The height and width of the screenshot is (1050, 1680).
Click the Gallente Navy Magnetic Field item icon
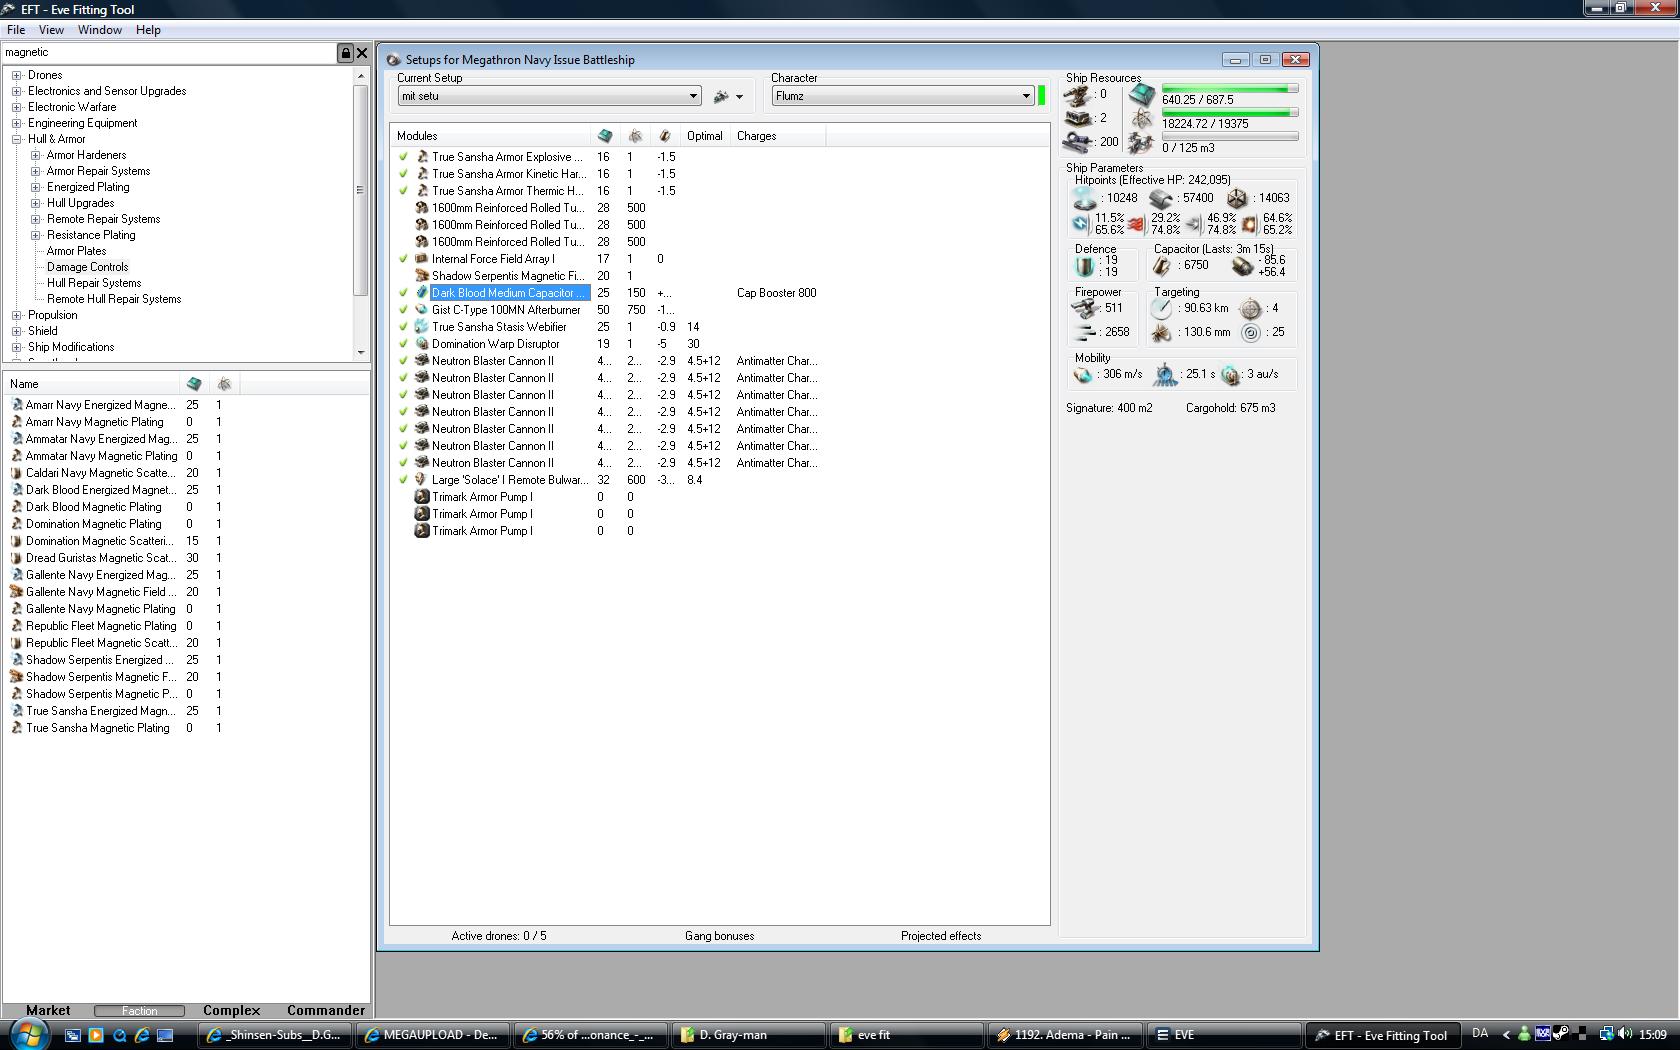pos(16,592)
